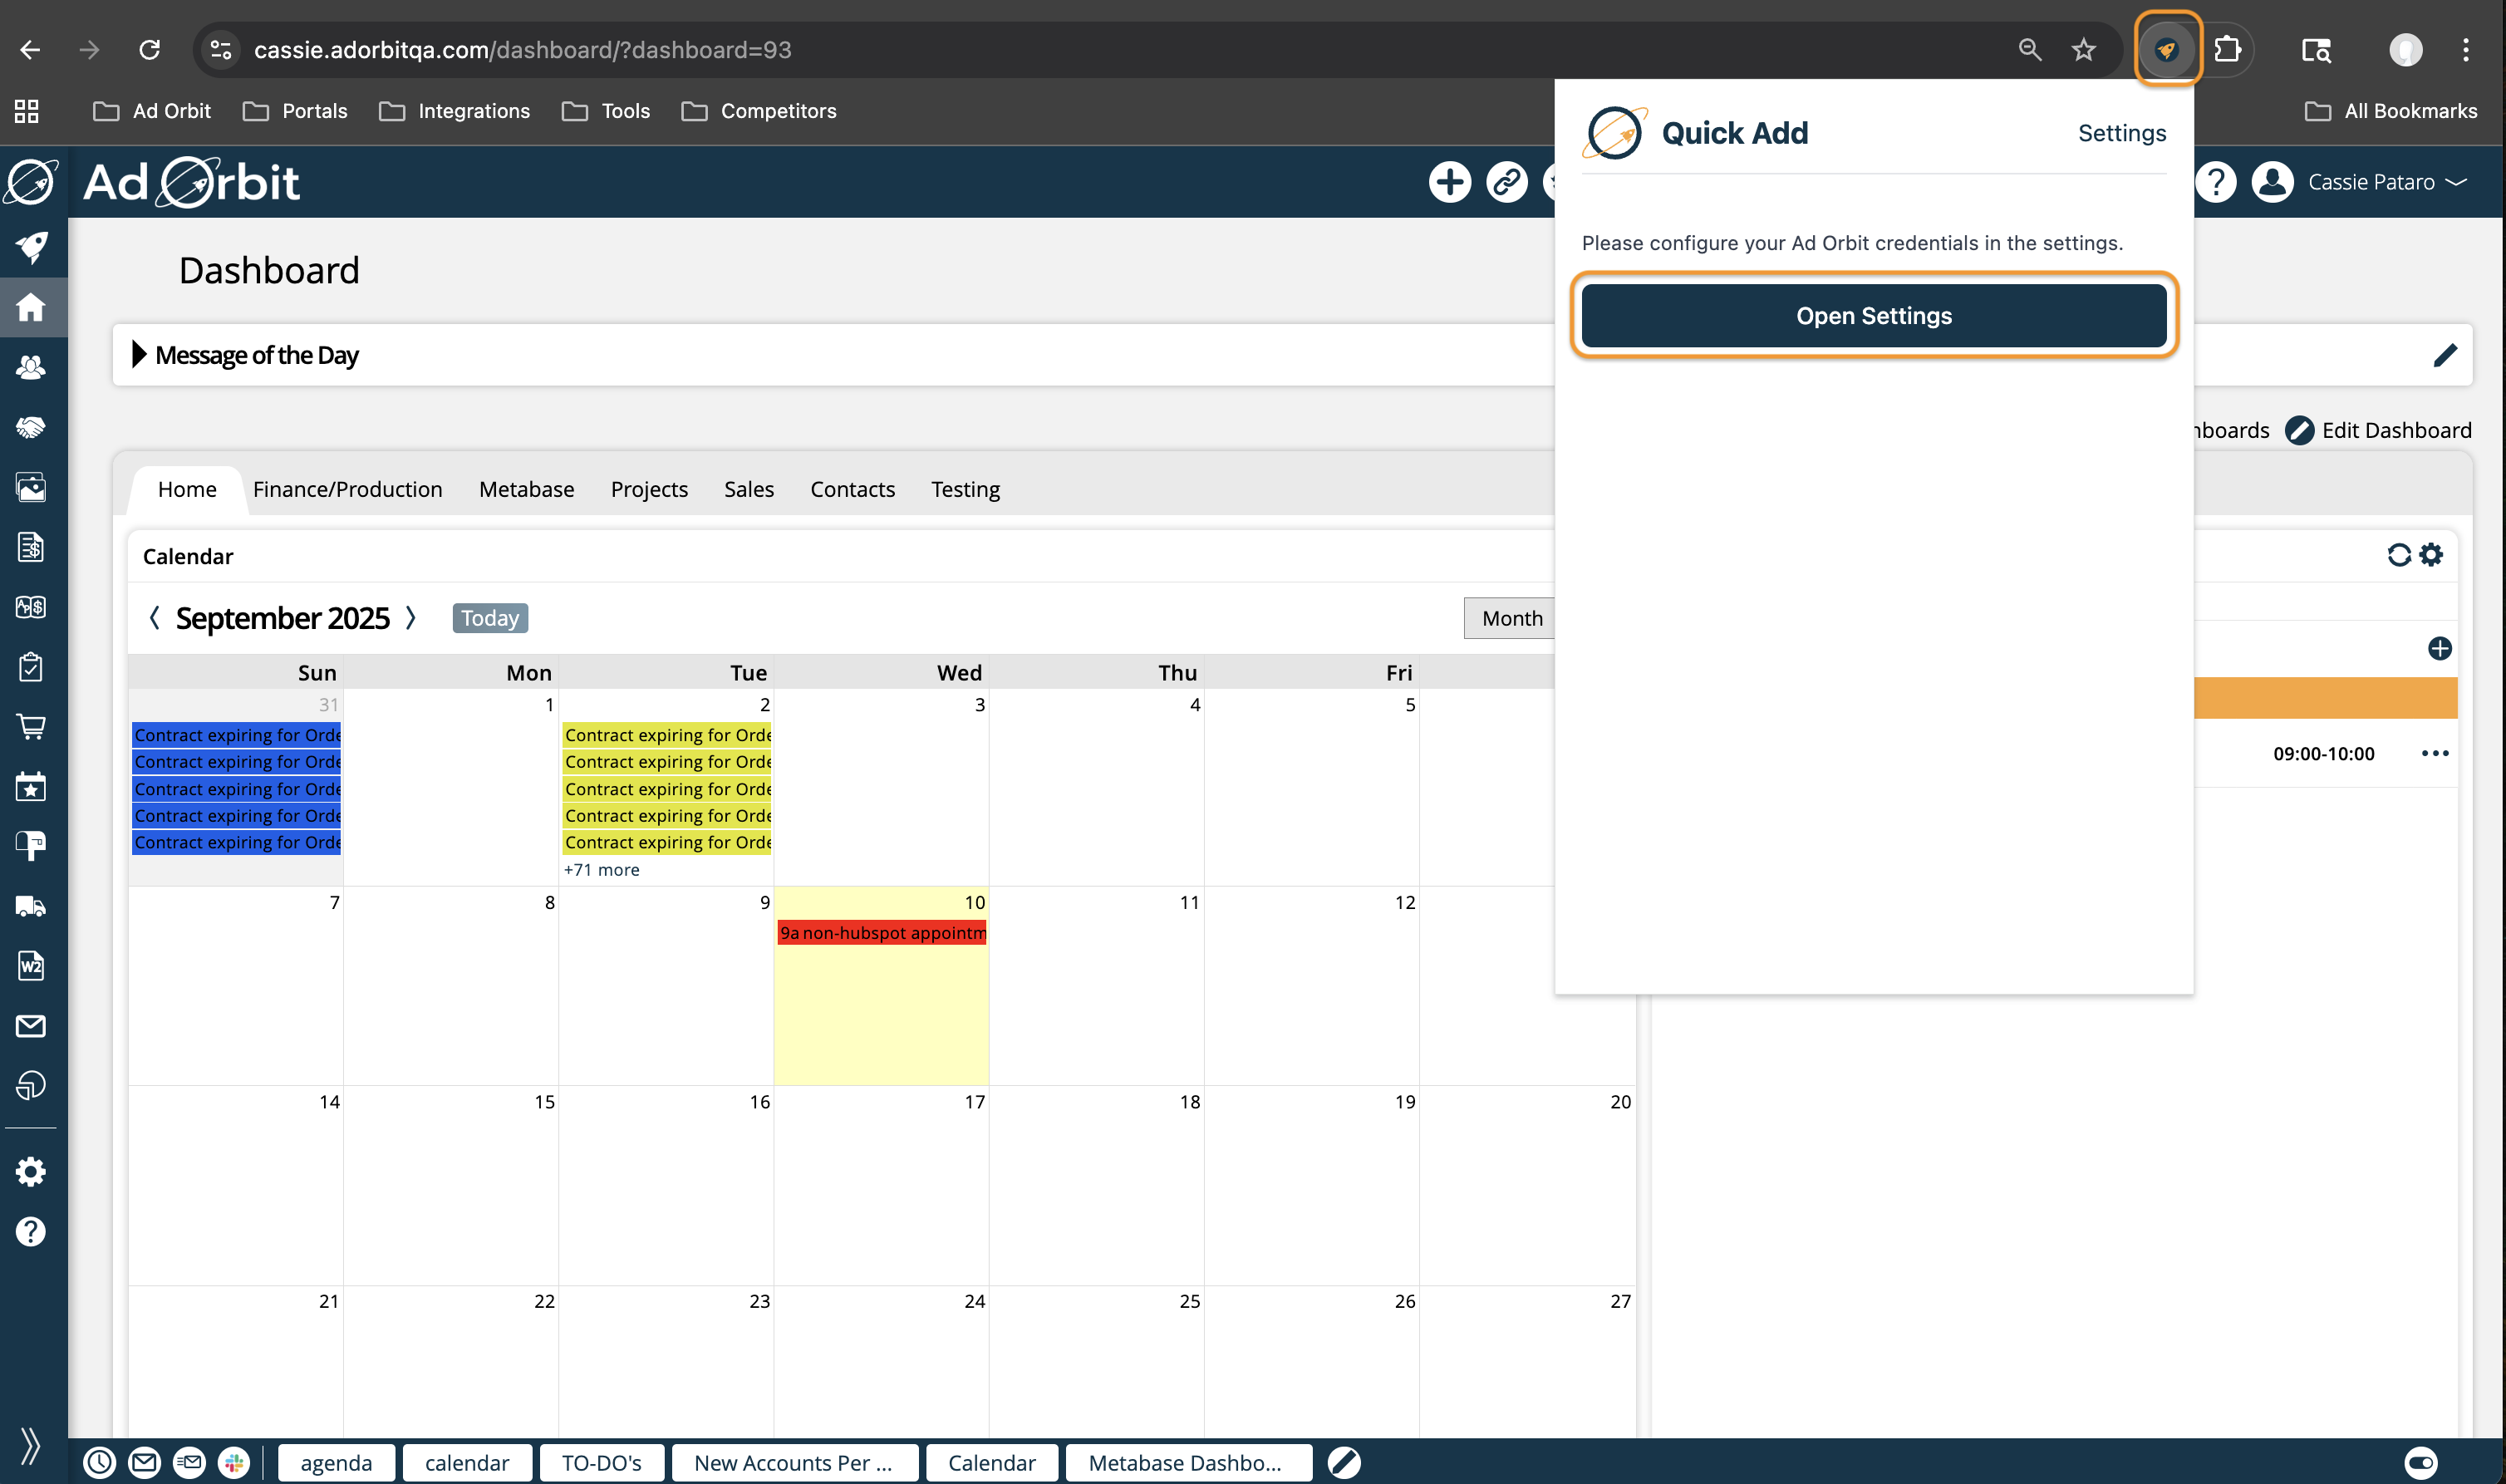
Task: Open the +71 more events link
Action: pyautogui.click(x=601, y=870)
